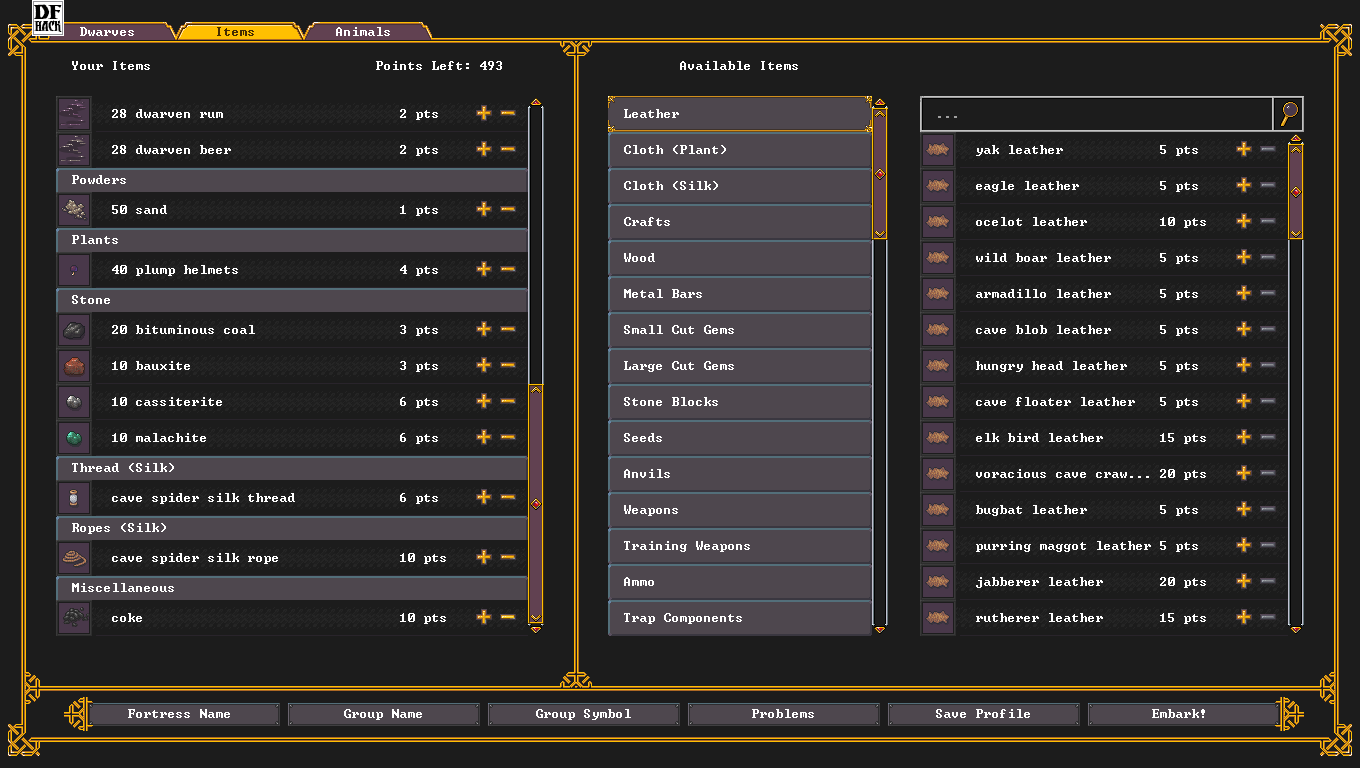1360x768 pixels.
Task: Open the Seeds category
Action: (740, 438)
